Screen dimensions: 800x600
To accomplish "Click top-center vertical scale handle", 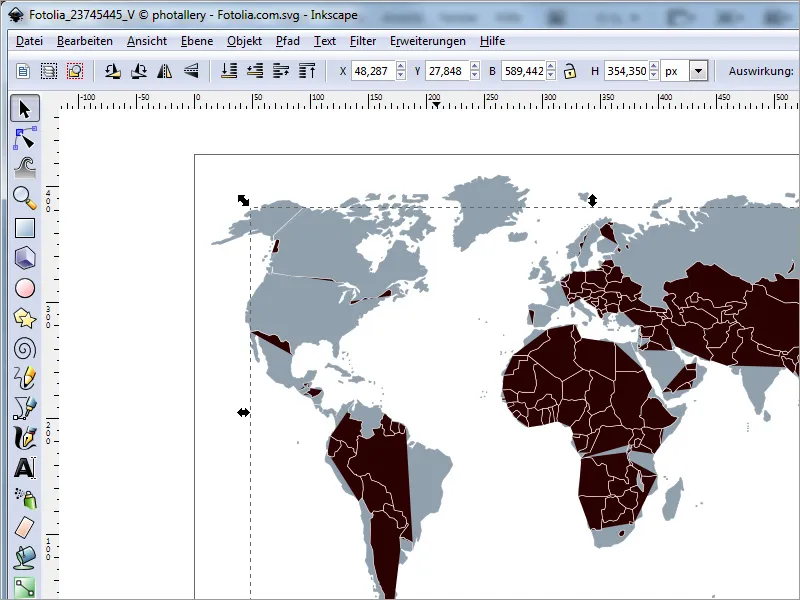I will (592, 200).
